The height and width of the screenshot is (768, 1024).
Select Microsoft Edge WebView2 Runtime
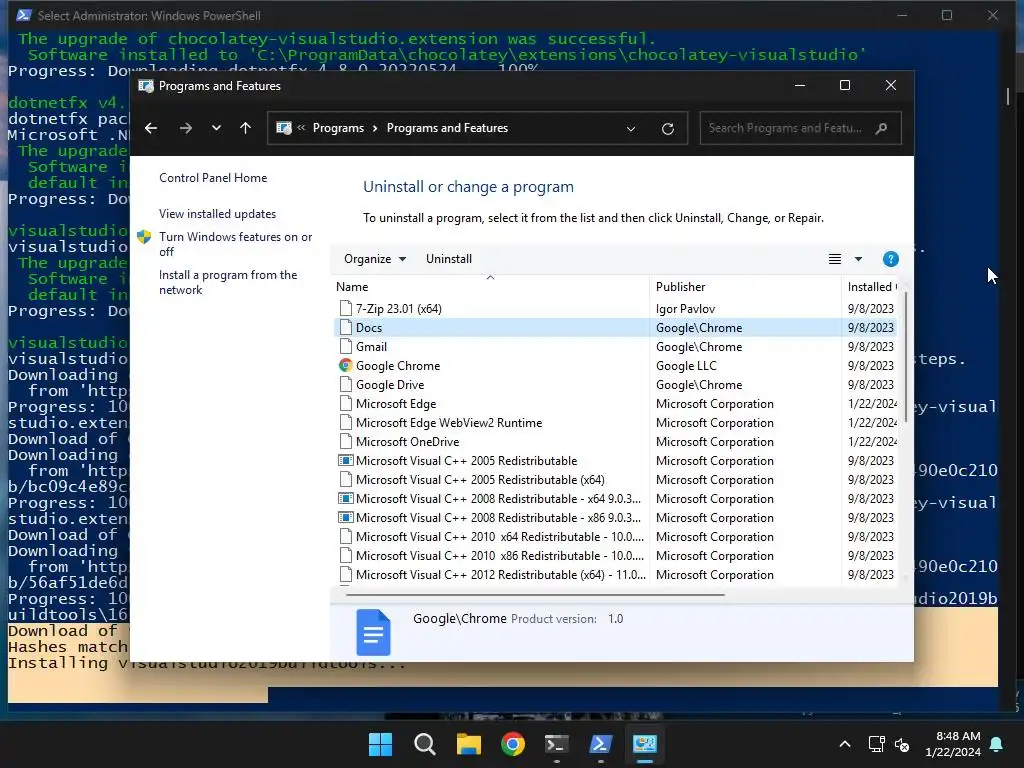point(449,423)
